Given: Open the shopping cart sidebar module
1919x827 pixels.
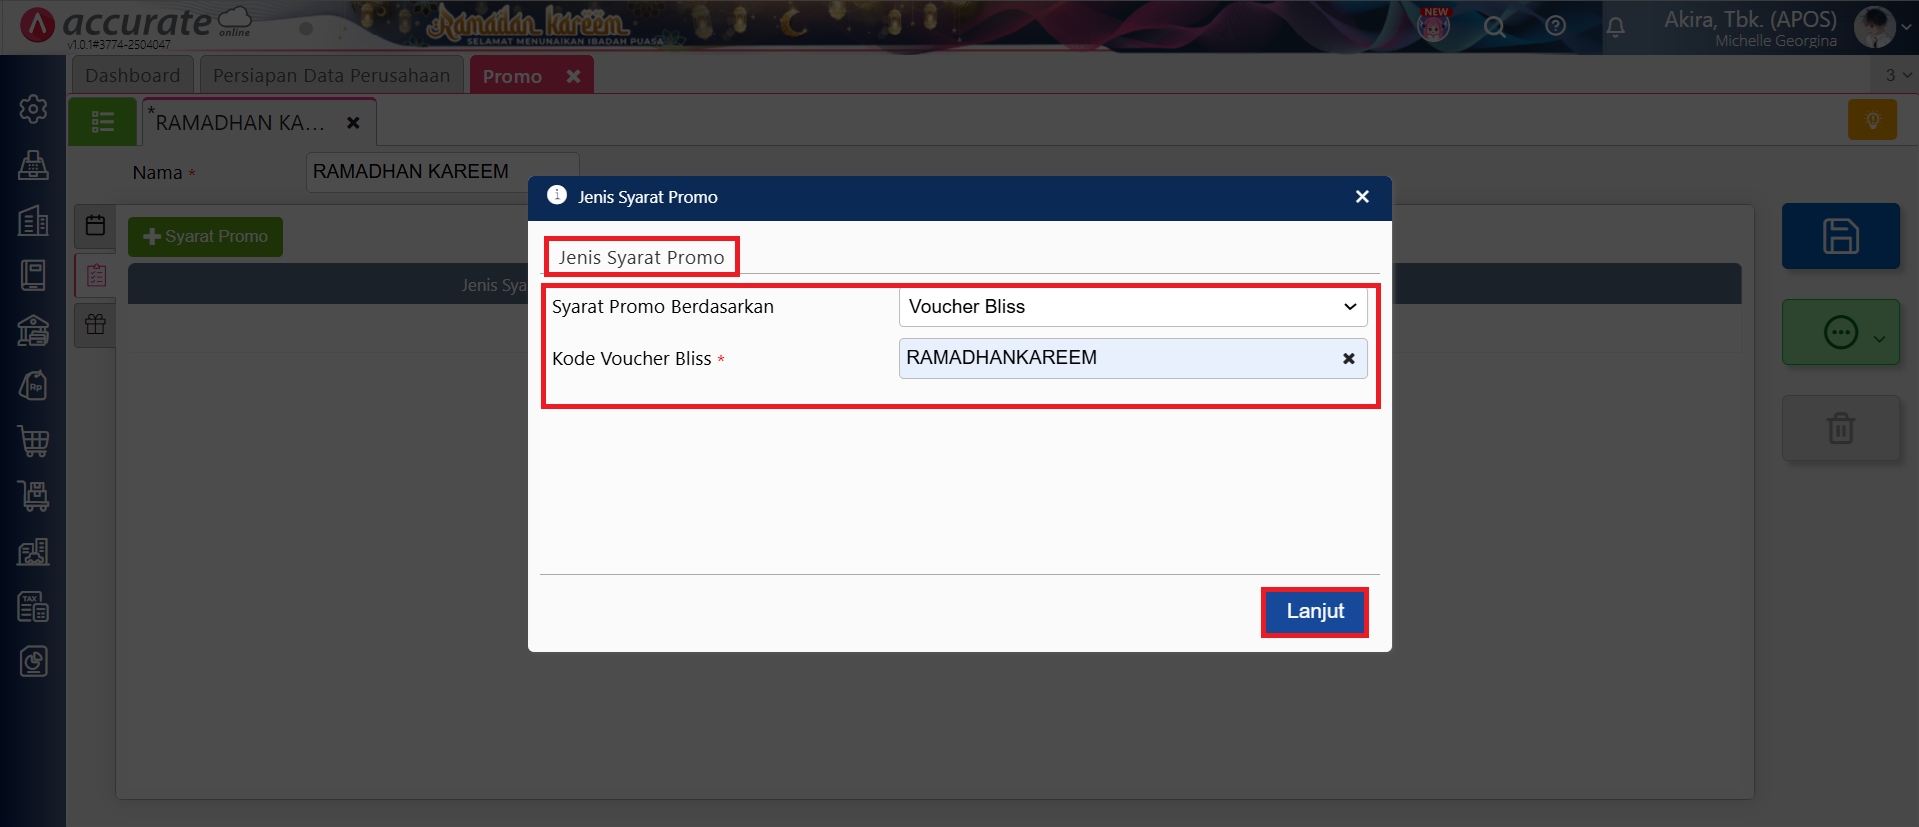Looking at the screenshot, I should point(33,441).
